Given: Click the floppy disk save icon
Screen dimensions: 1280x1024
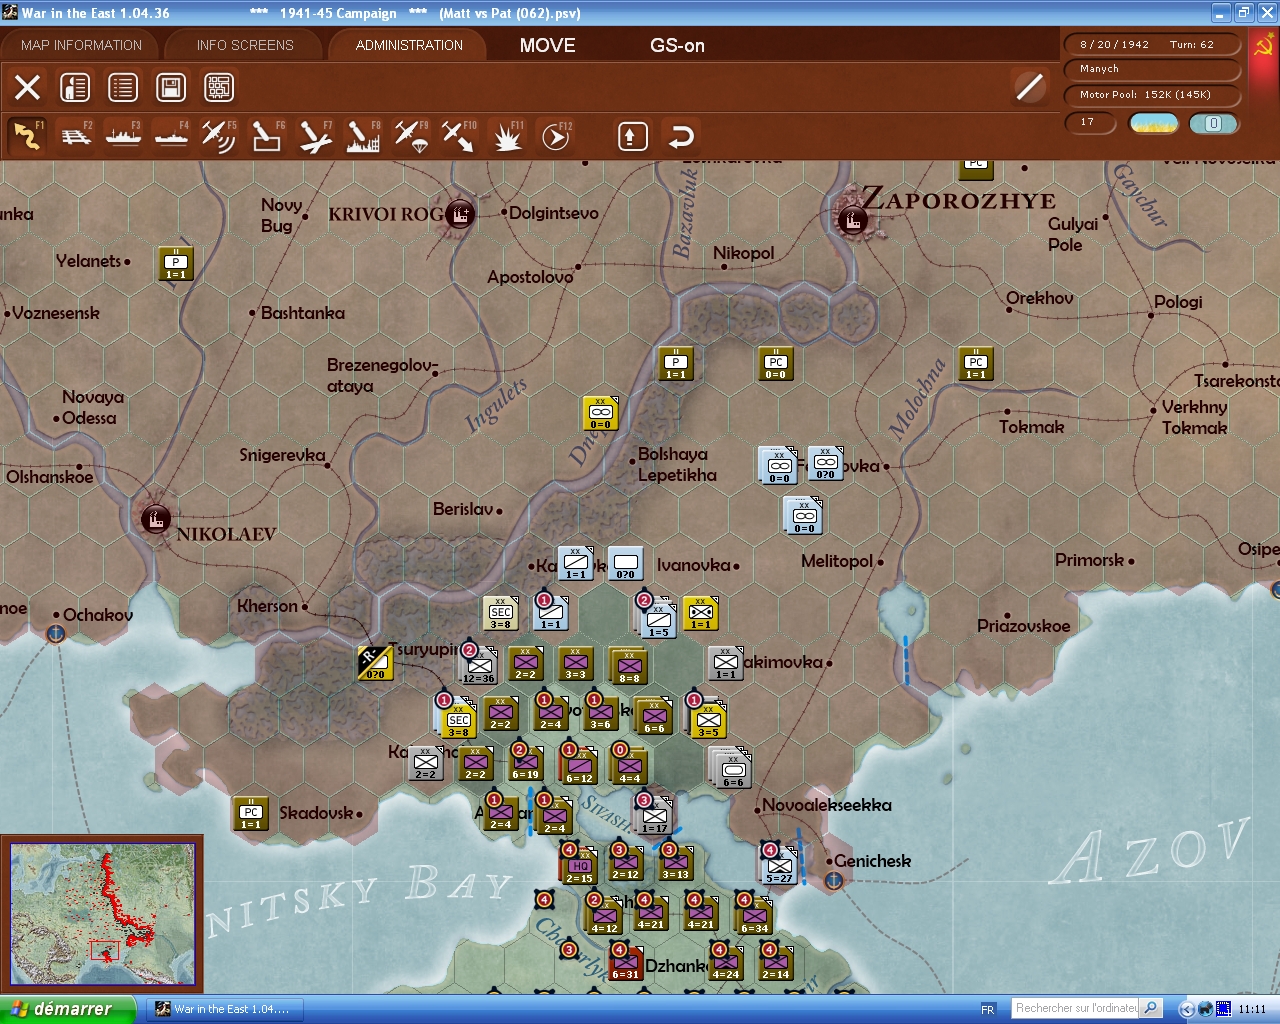Looking at the screenshot, I should (171, 87).
